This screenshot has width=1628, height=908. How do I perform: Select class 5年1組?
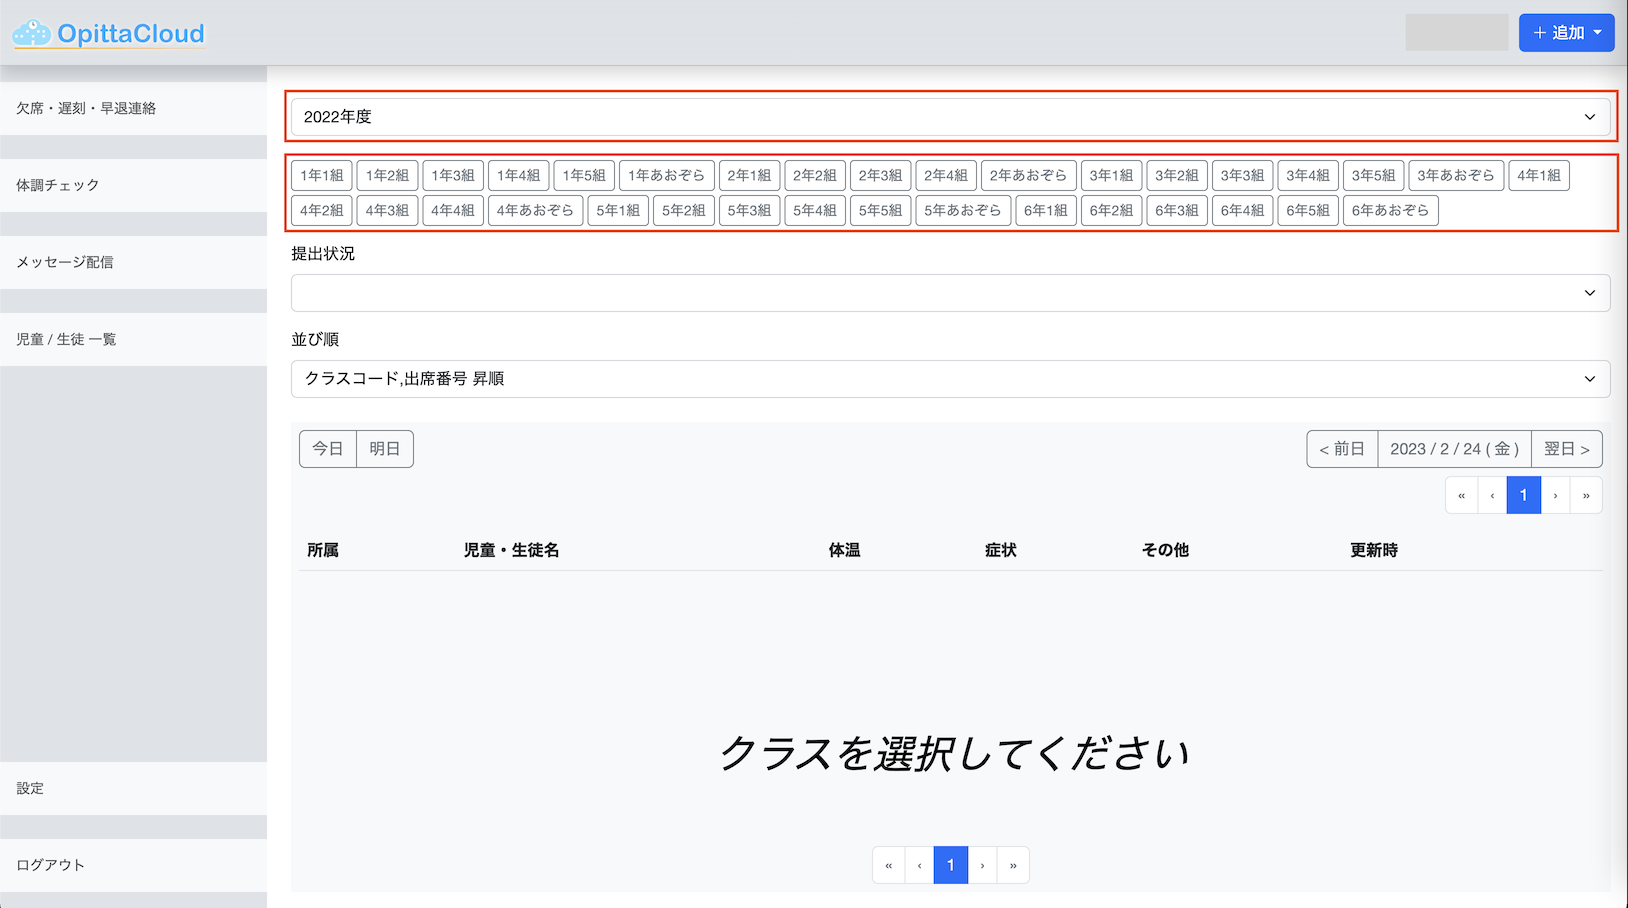(618, 211)
